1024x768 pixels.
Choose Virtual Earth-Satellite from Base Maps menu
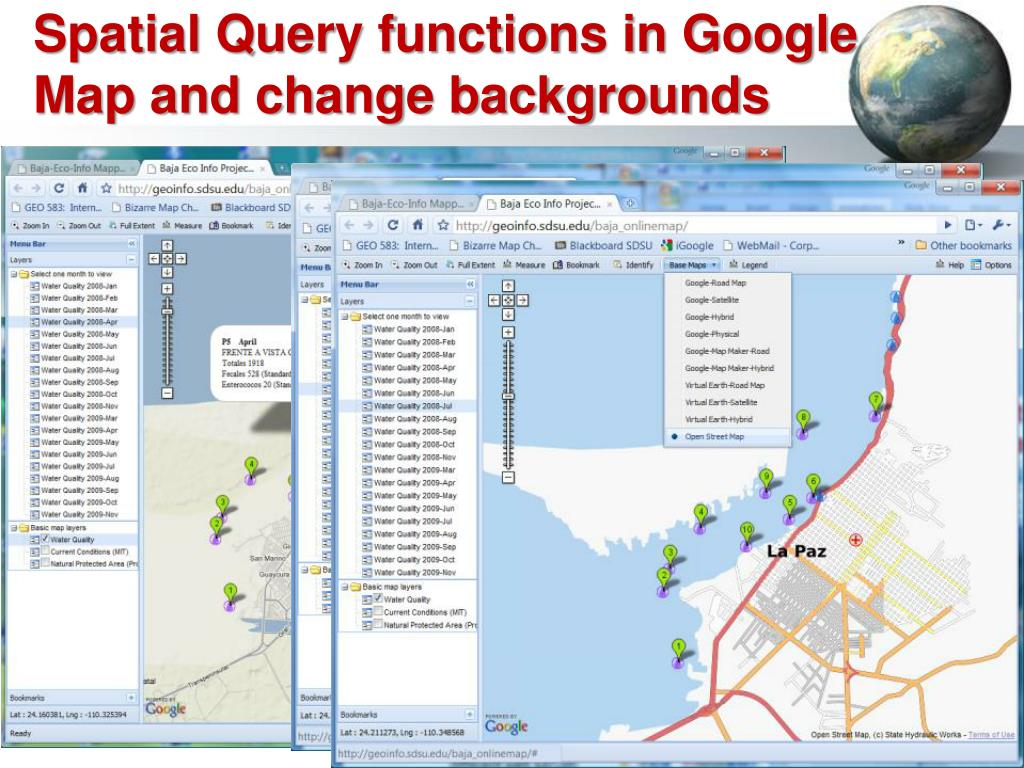tap(721, 402)
